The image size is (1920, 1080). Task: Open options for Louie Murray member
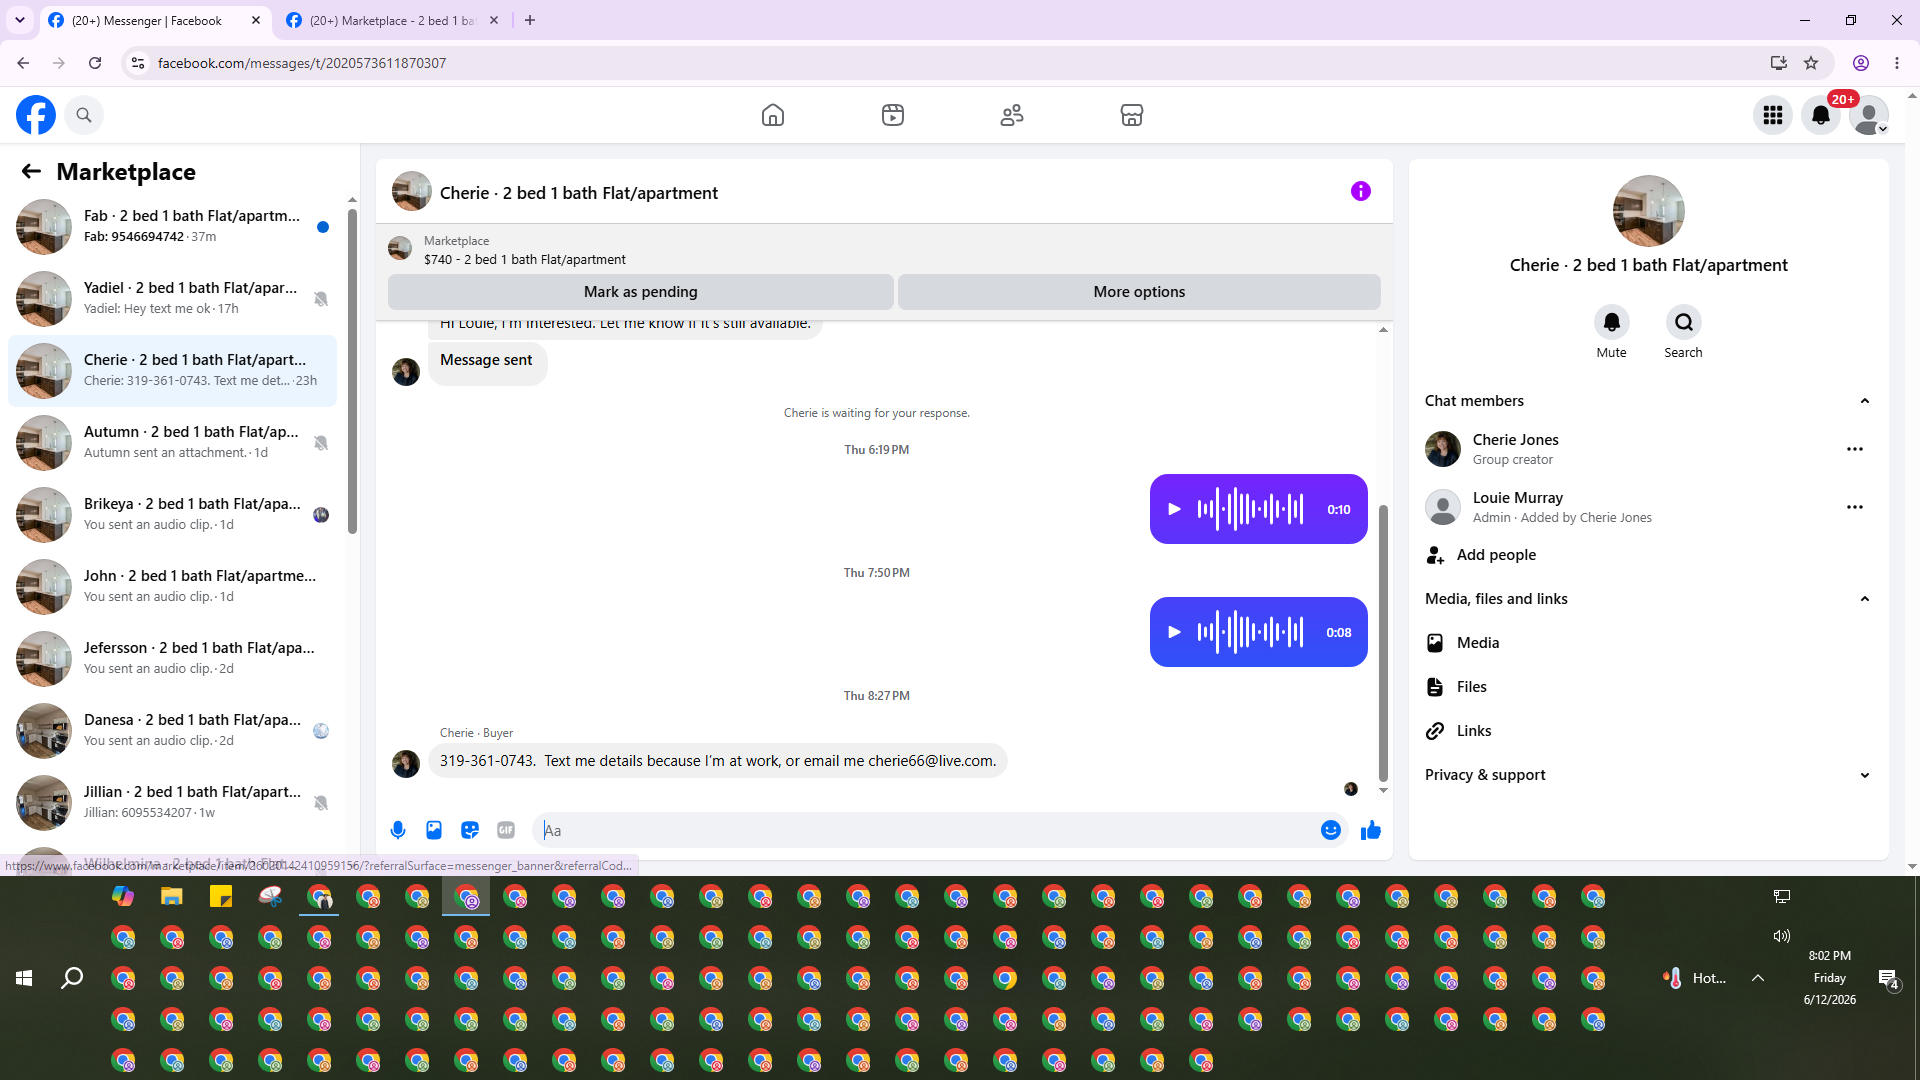1855,507
